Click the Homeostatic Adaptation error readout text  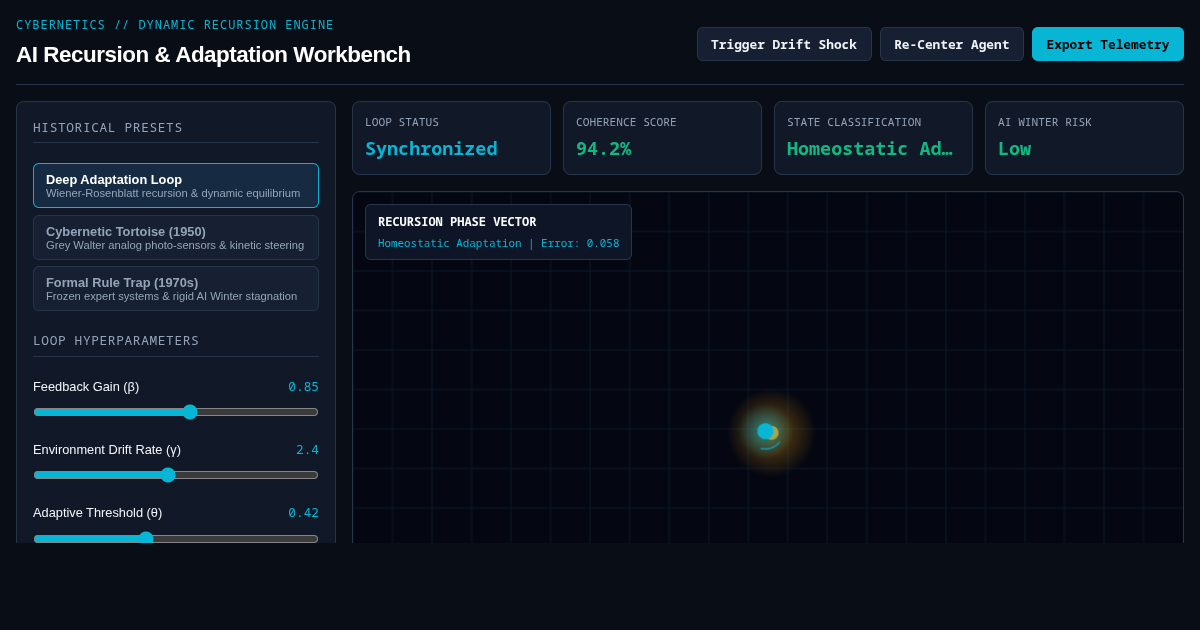click(x=498, y=243)
